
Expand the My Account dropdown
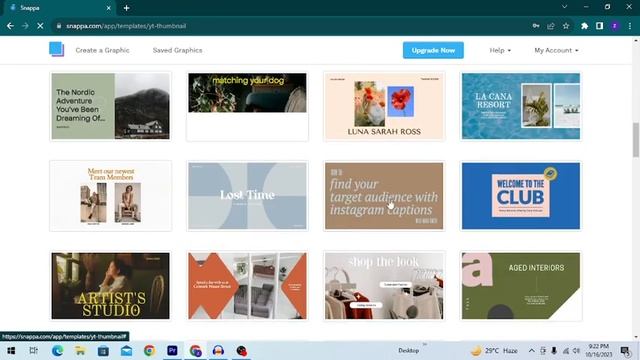coord(556,50)
